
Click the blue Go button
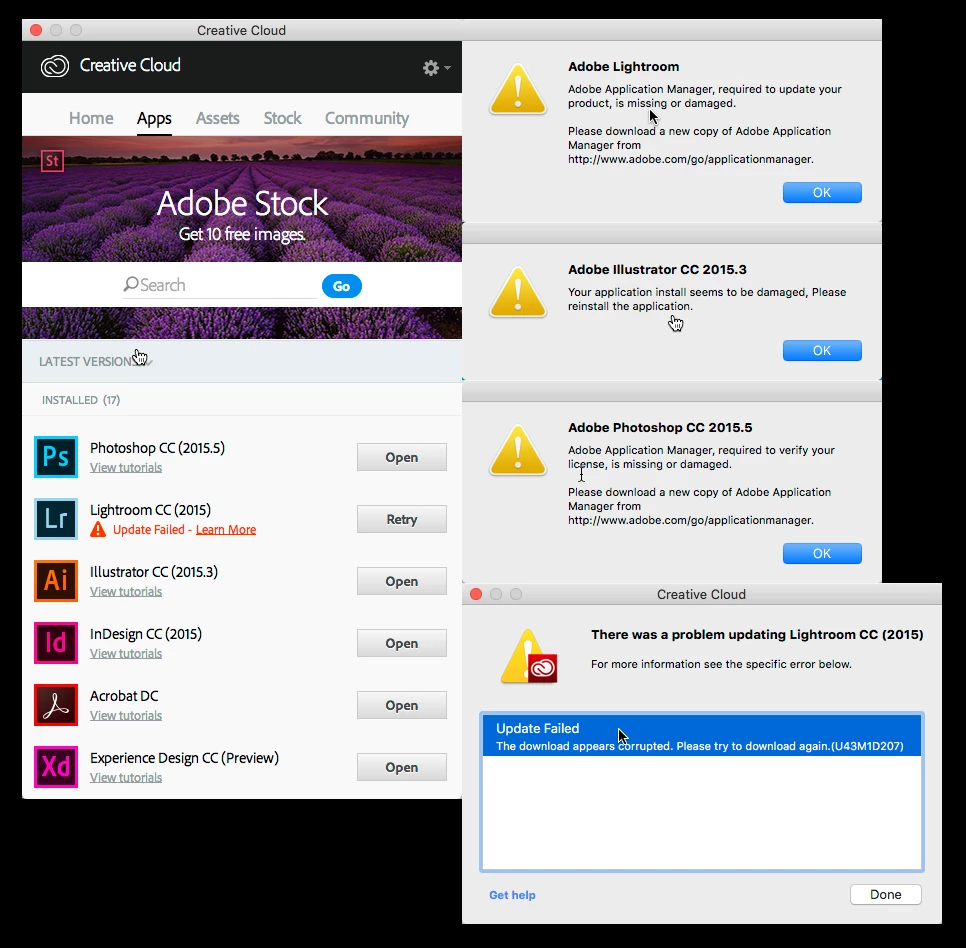click(341, 286)
